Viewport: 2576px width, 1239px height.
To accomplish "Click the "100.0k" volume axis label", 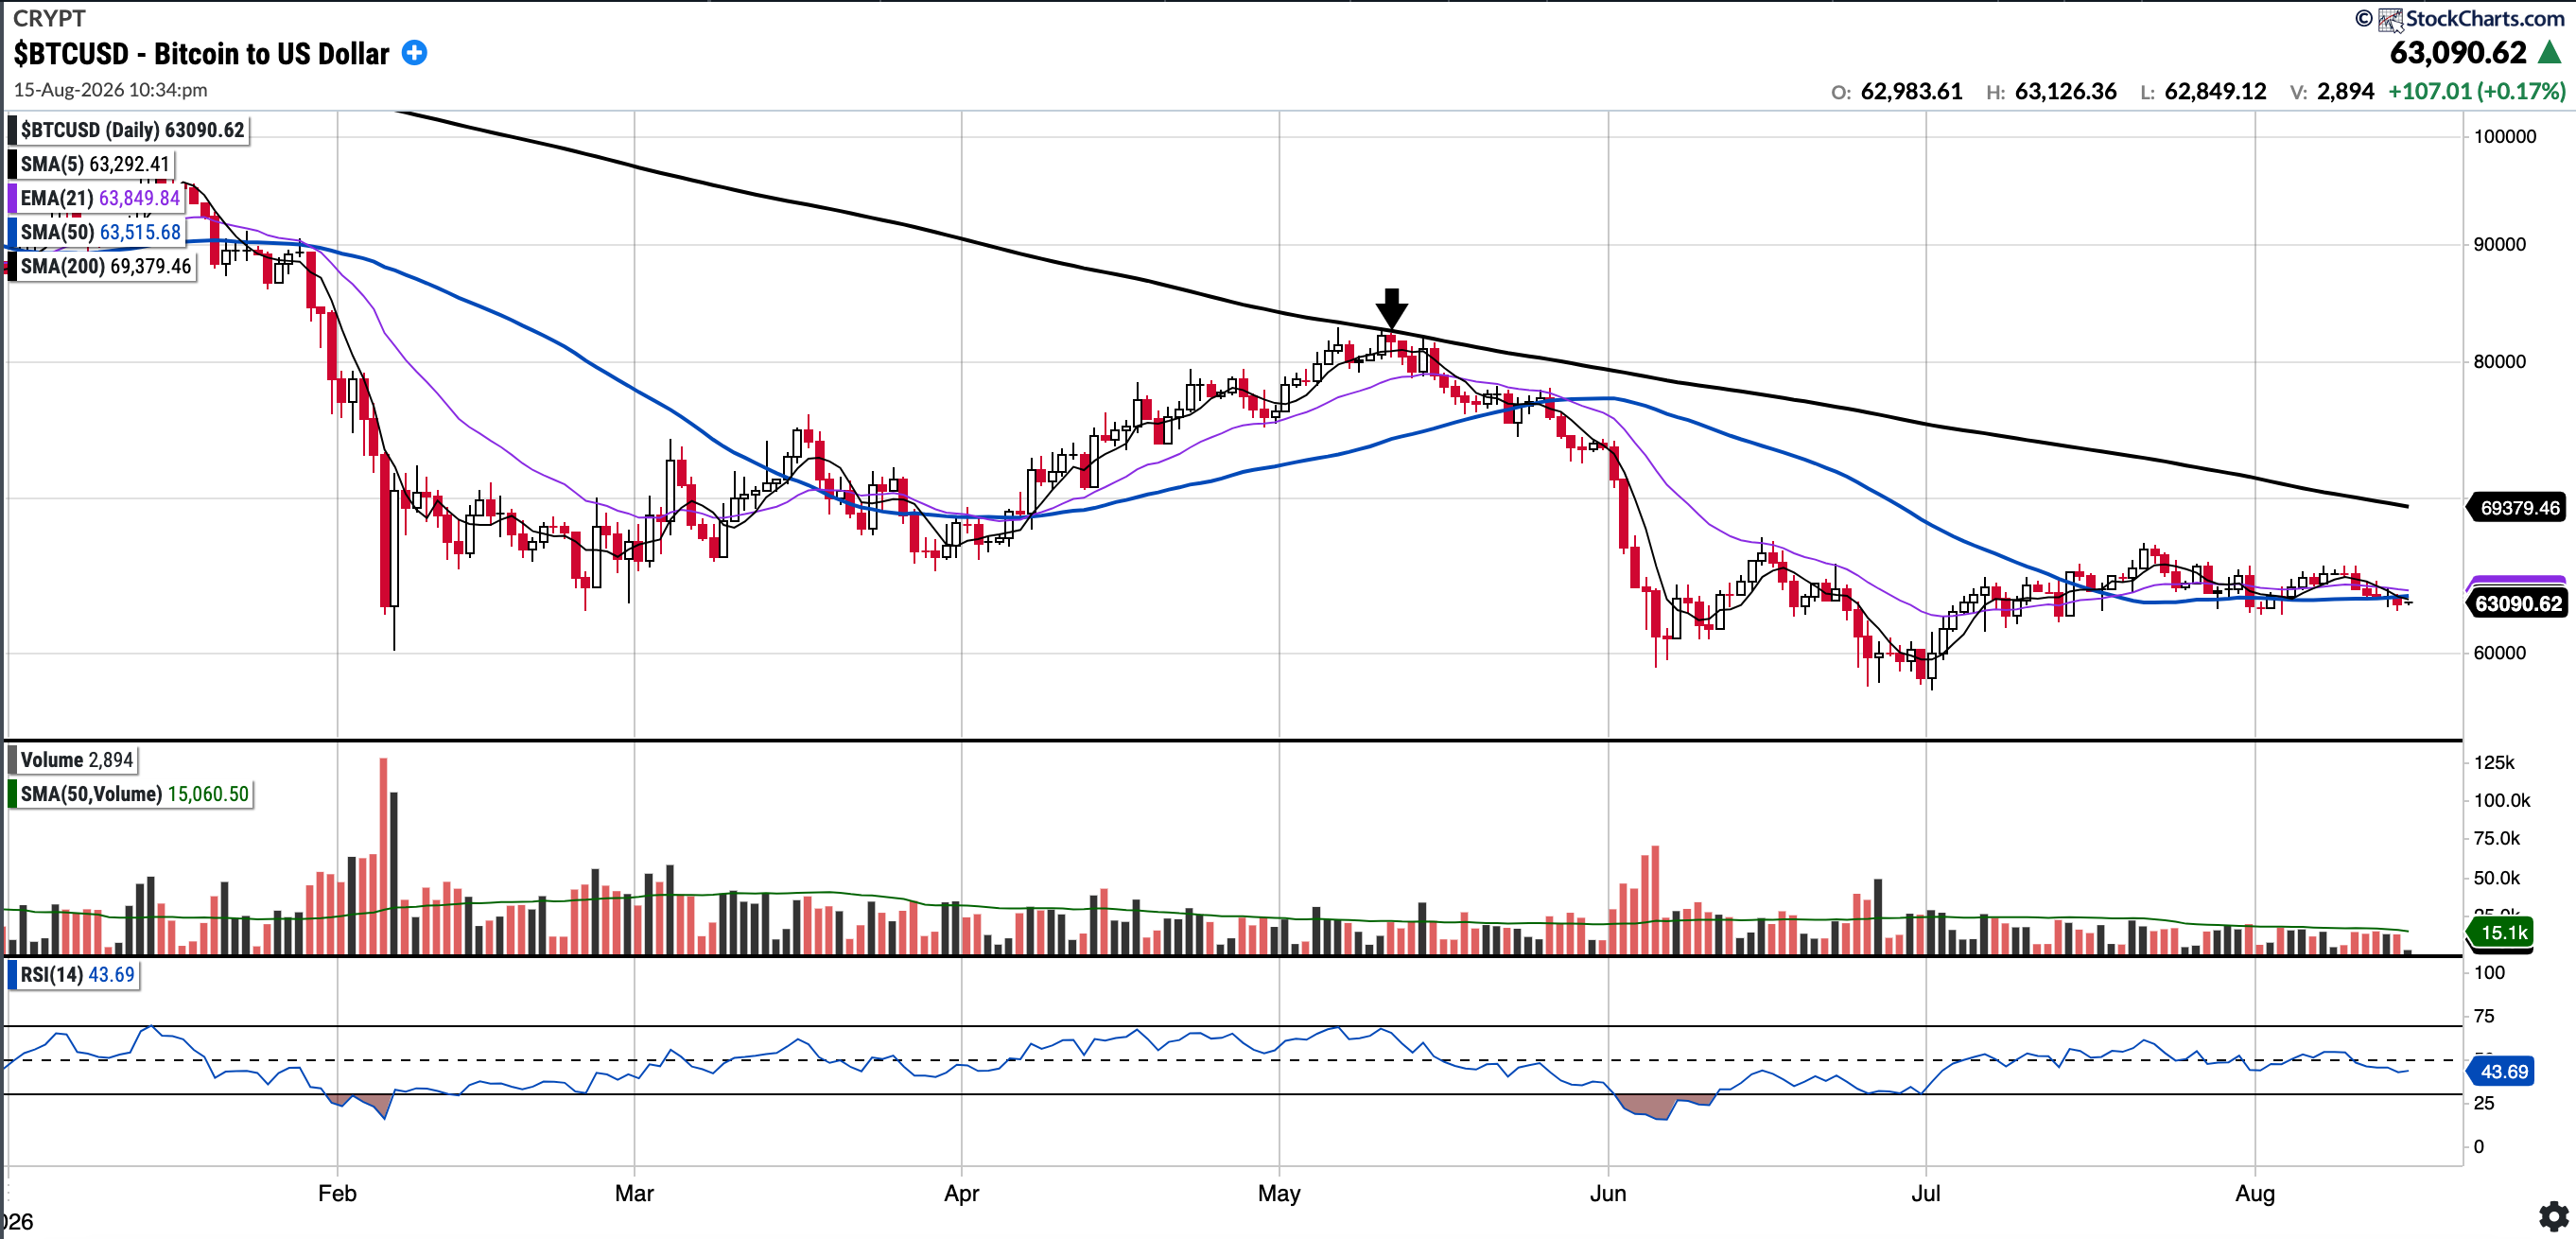I will point(2502,800).
